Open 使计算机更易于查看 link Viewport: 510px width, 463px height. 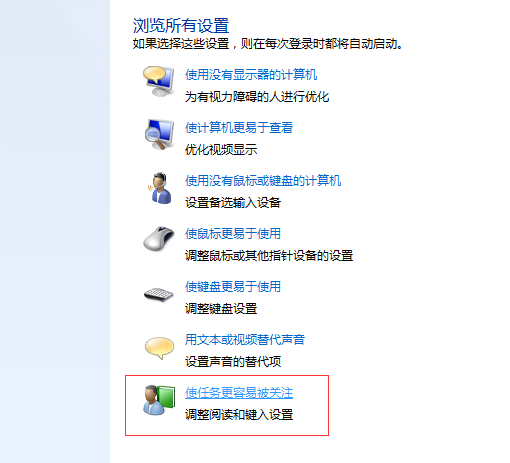pos(239,127)
